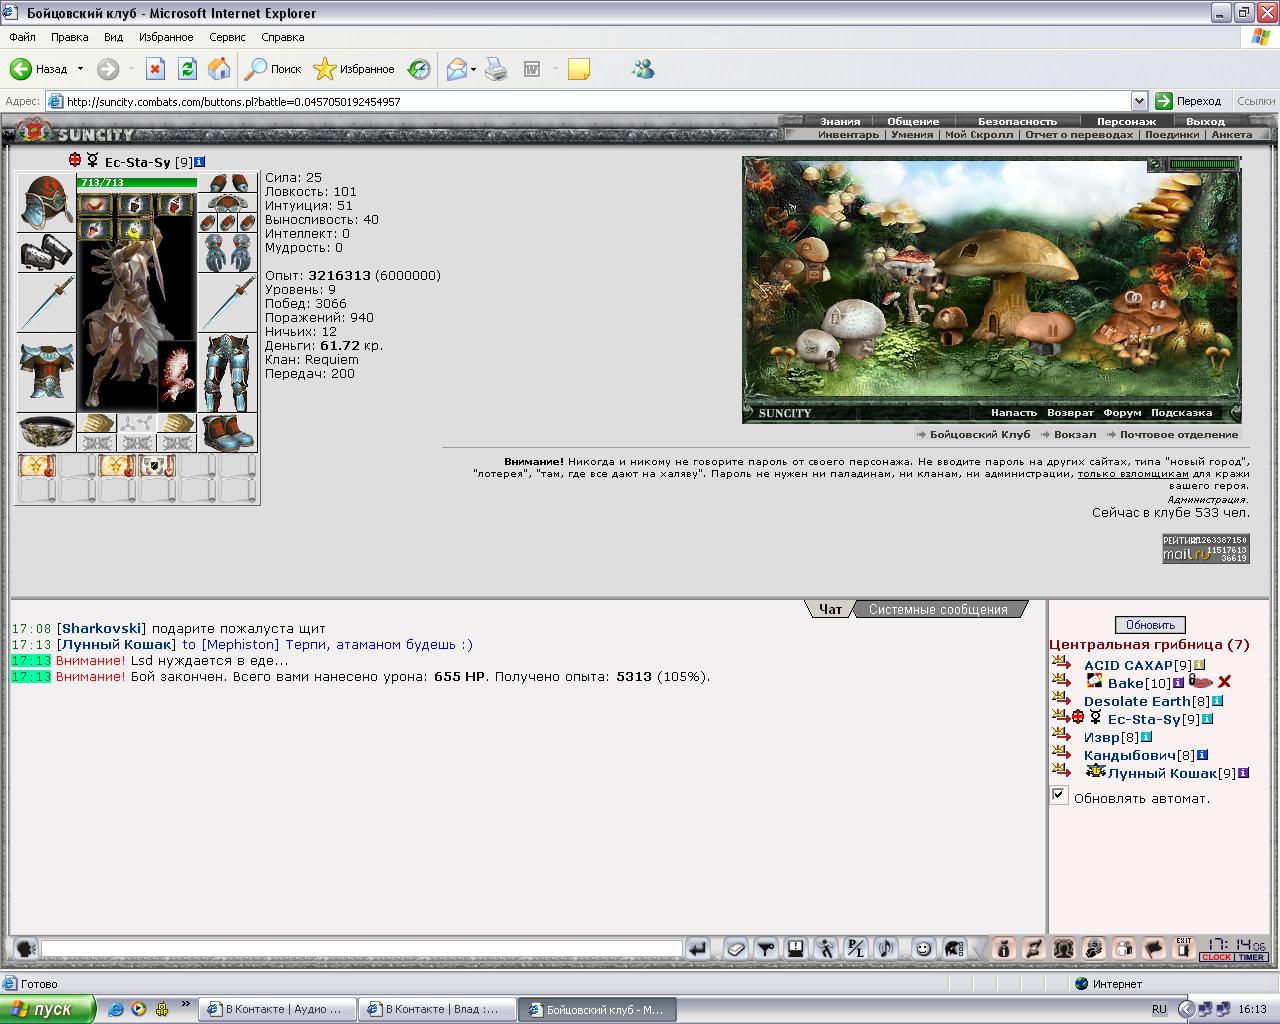Click the ACID CAXAP player name
Viewport: 1280px width, 1024px height.
[1127, 665]
